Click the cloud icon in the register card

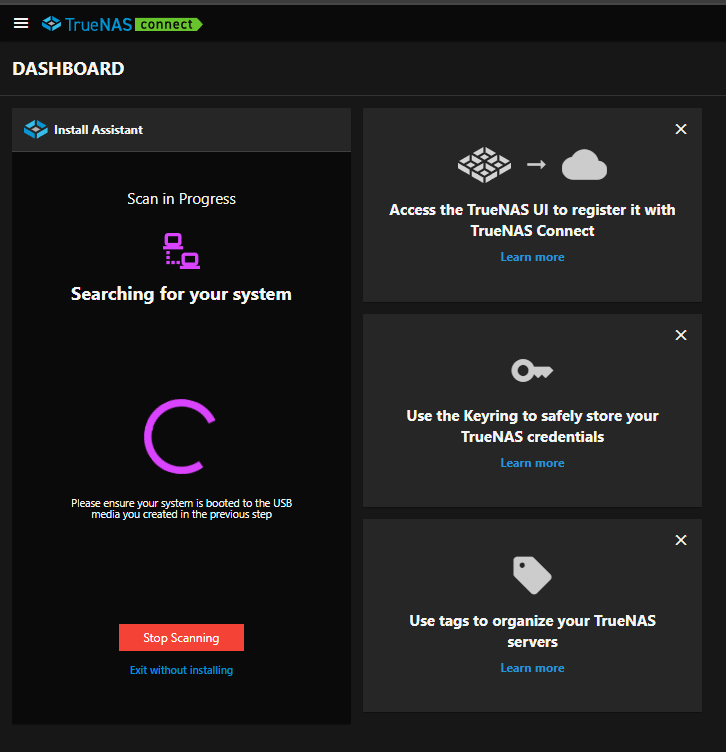tap(584, 164)
